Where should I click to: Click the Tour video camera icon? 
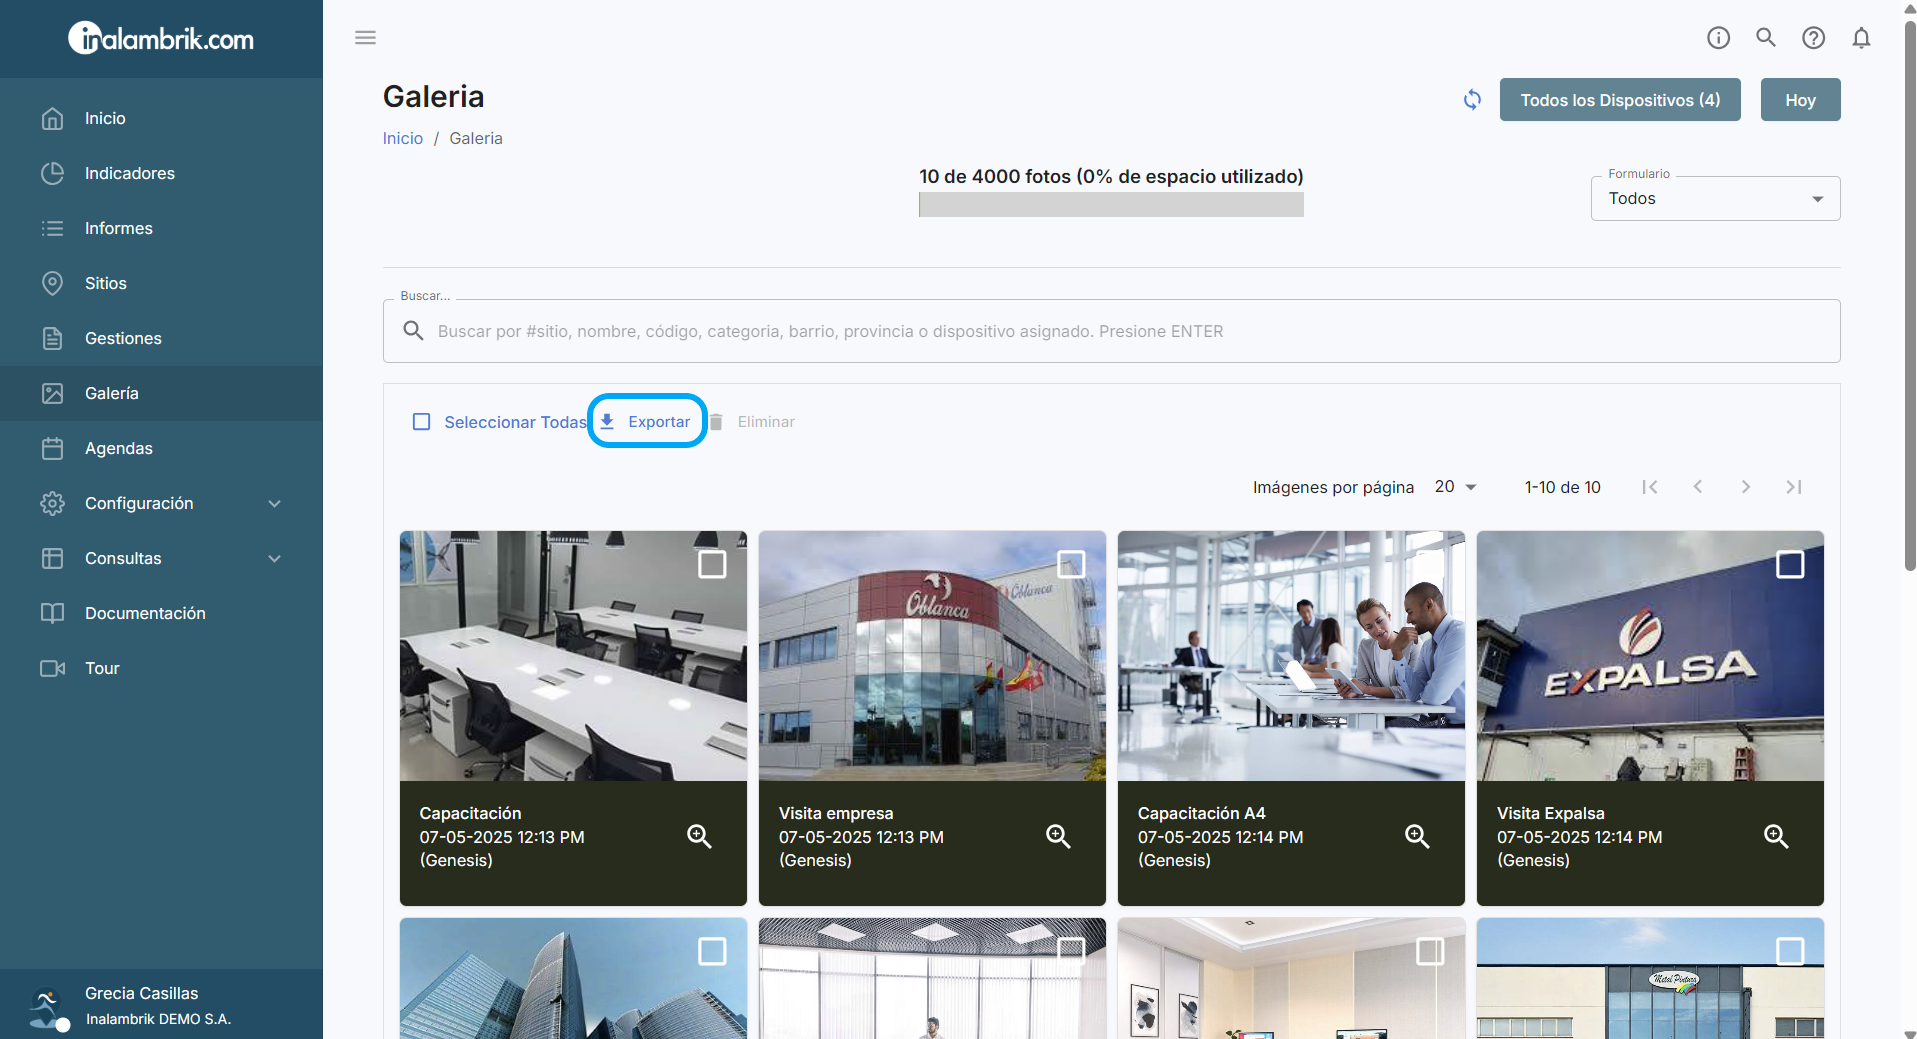coord(53,668)
